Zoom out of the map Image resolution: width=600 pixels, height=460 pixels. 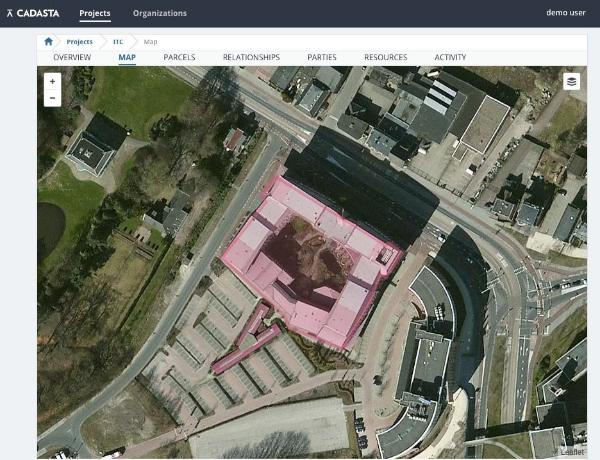(52, 97)
